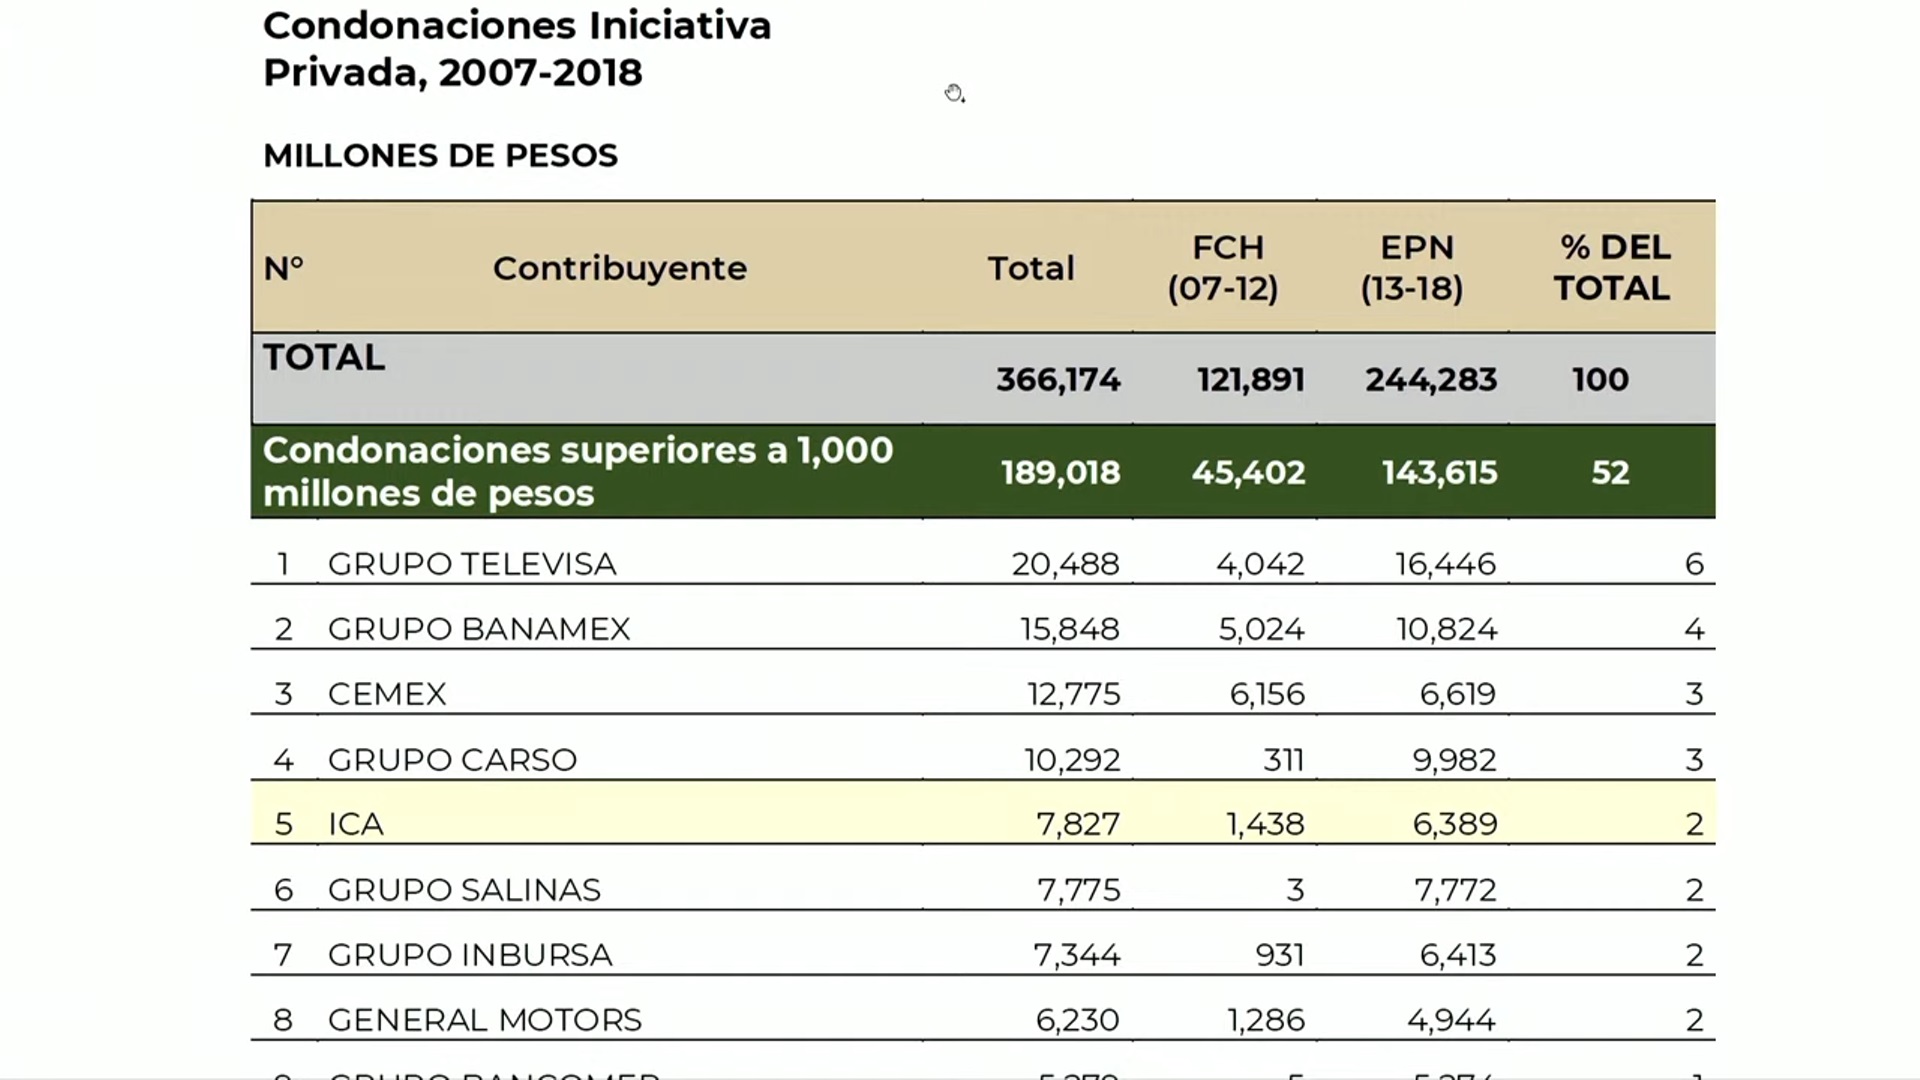1920x1080 pixels.
Task: Click the Nº column header
Action: coord(283,268)
